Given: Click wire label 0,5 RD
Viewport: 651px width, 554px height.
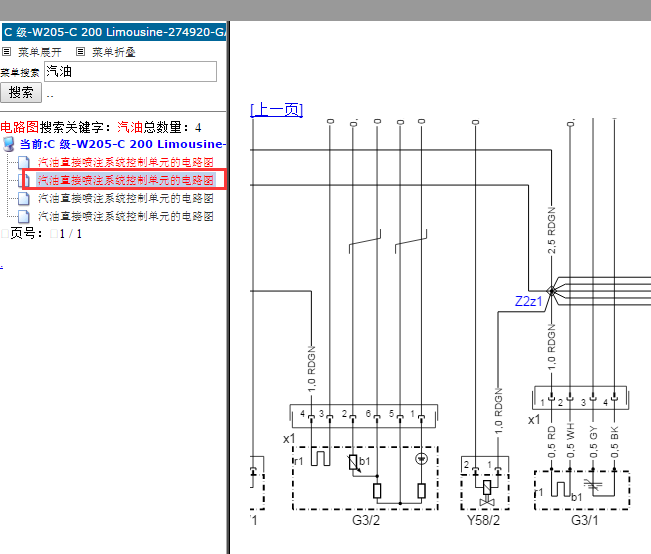Looking at the screenshot, I should [x=551, y=442].
